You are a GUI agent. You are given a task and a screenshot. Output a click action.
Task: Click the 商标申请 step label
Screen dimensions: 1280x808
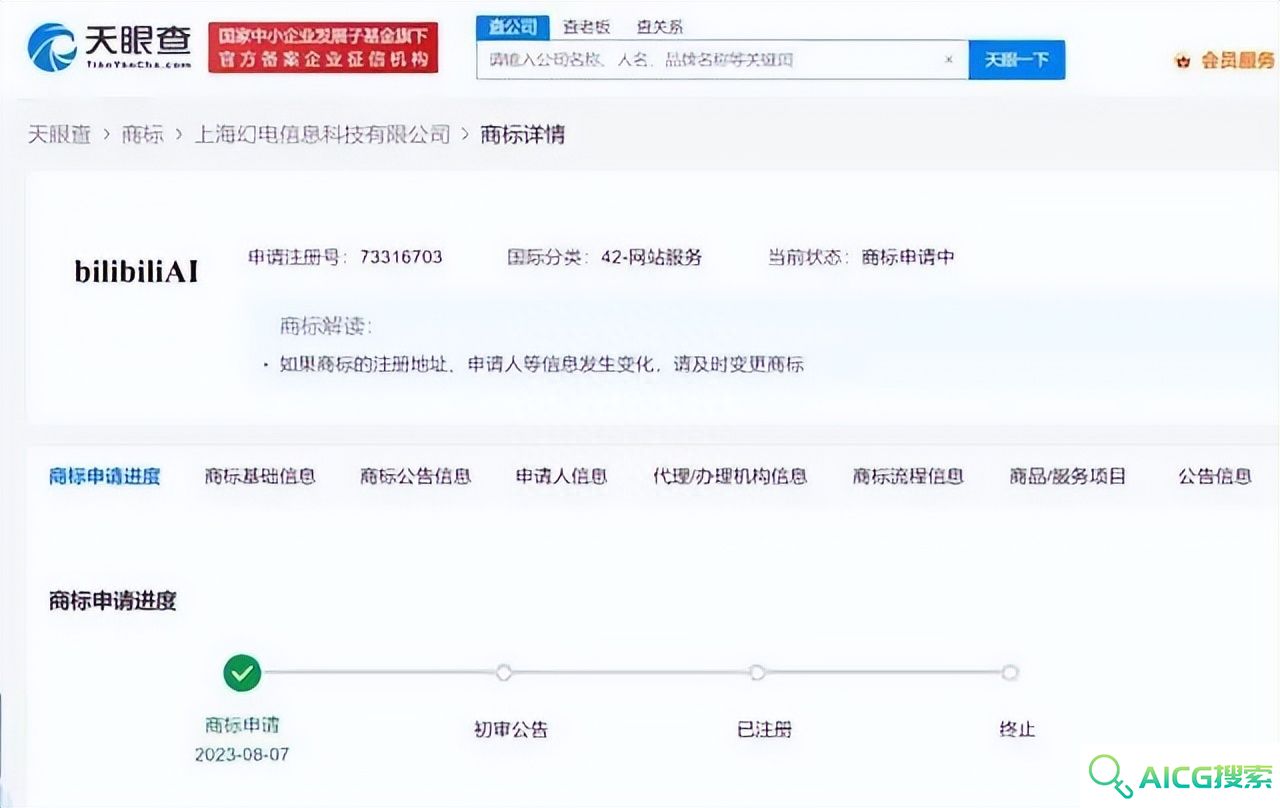coord(242,725)
